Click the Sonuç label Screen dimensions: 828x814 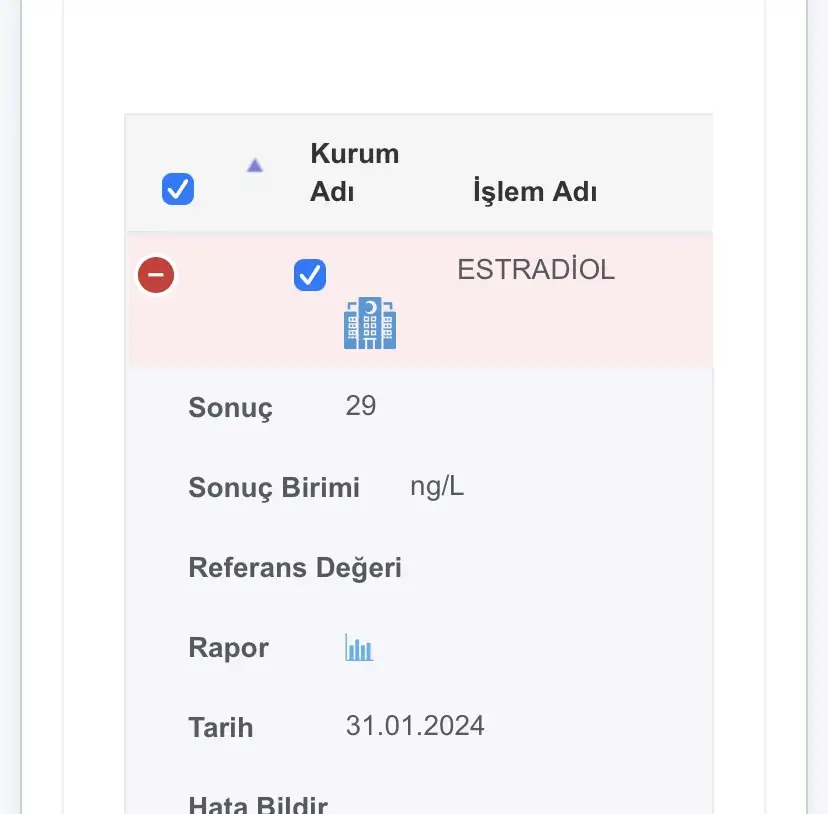230,408
